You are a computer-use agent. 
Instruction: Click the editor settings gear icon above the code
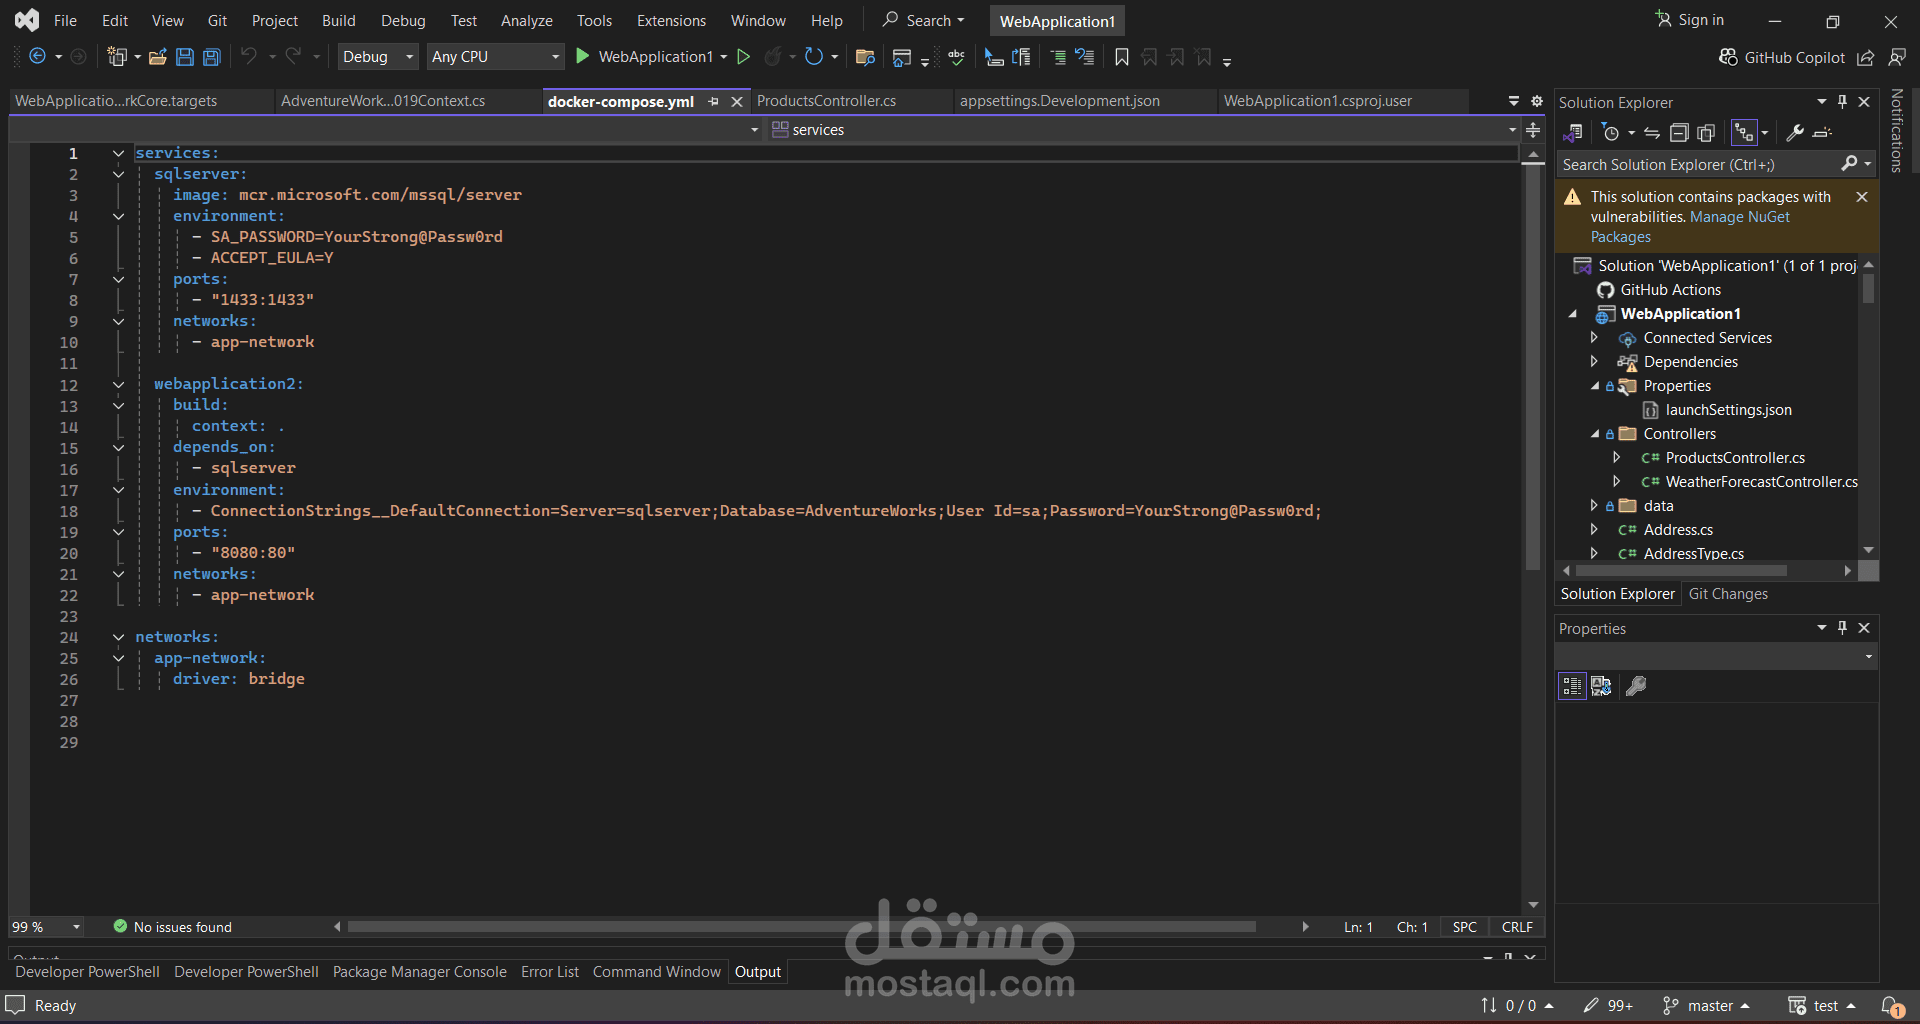click(x=1537, y=101)
